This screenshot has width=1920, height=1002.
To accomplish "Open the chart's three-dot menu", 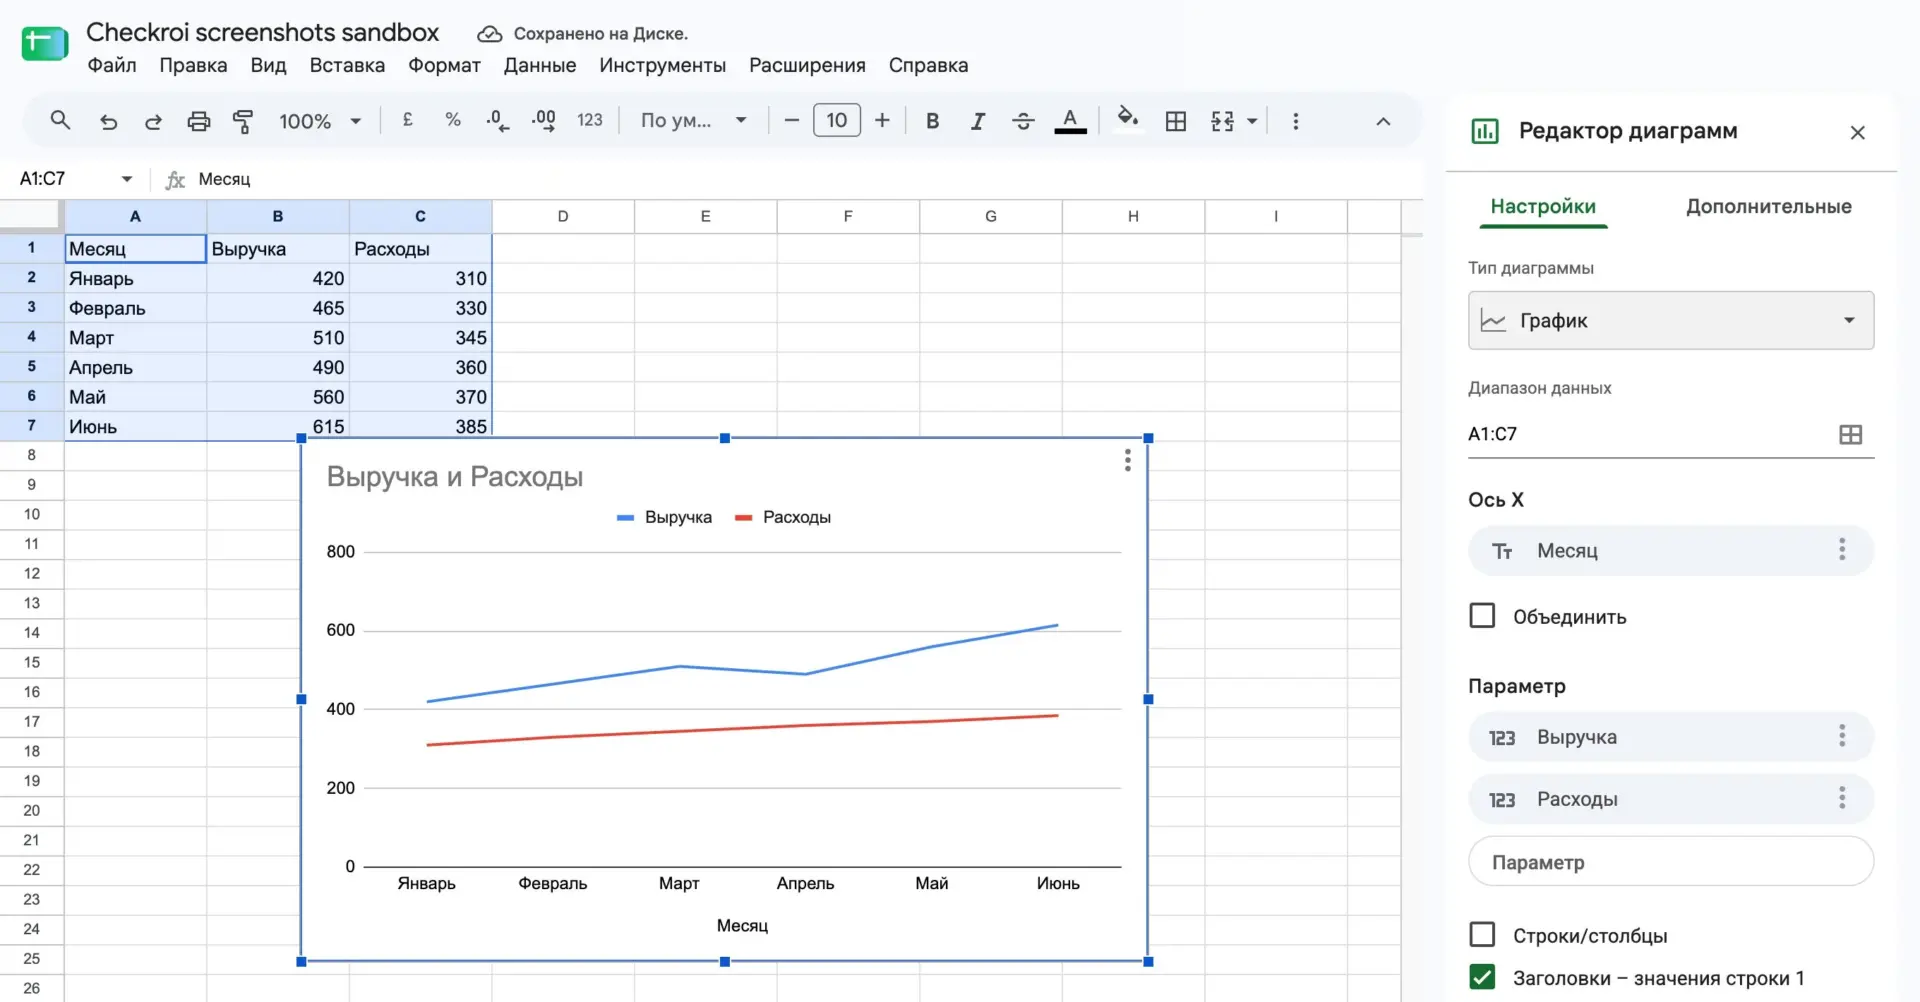I will [x=1127, y=460].
